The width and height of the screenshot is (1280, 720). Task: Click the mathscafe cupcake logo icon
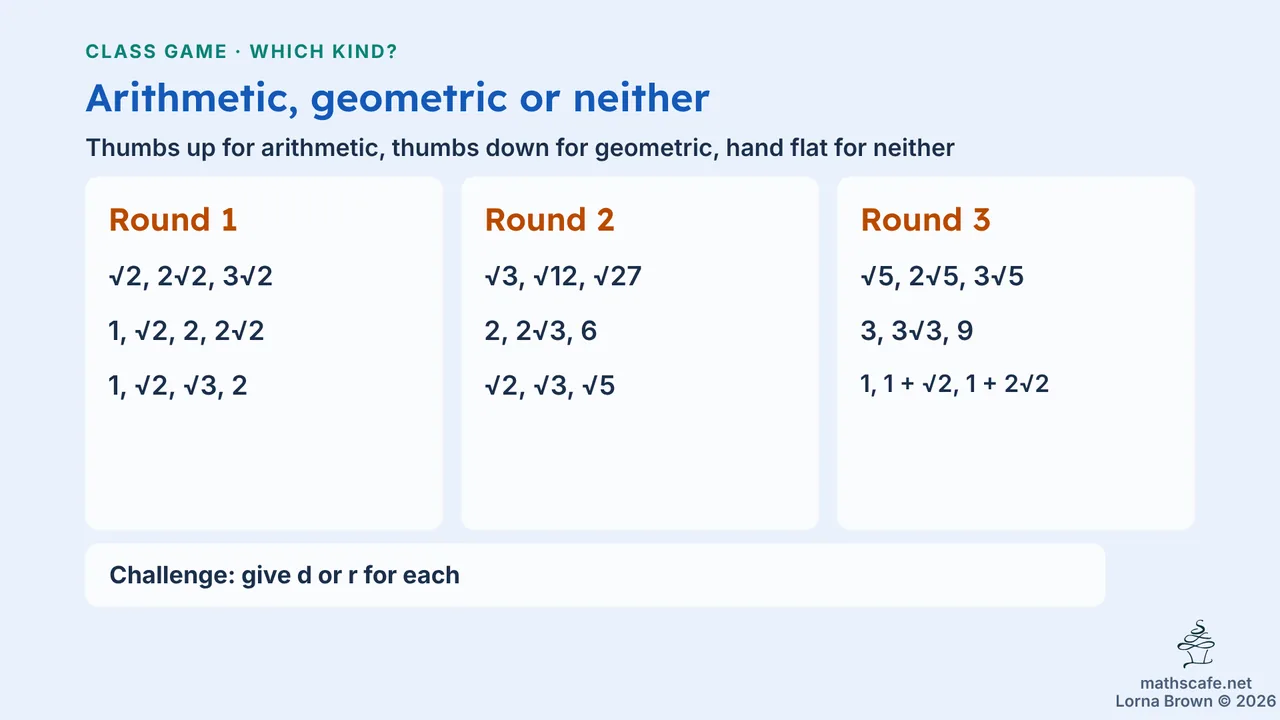1195,645
